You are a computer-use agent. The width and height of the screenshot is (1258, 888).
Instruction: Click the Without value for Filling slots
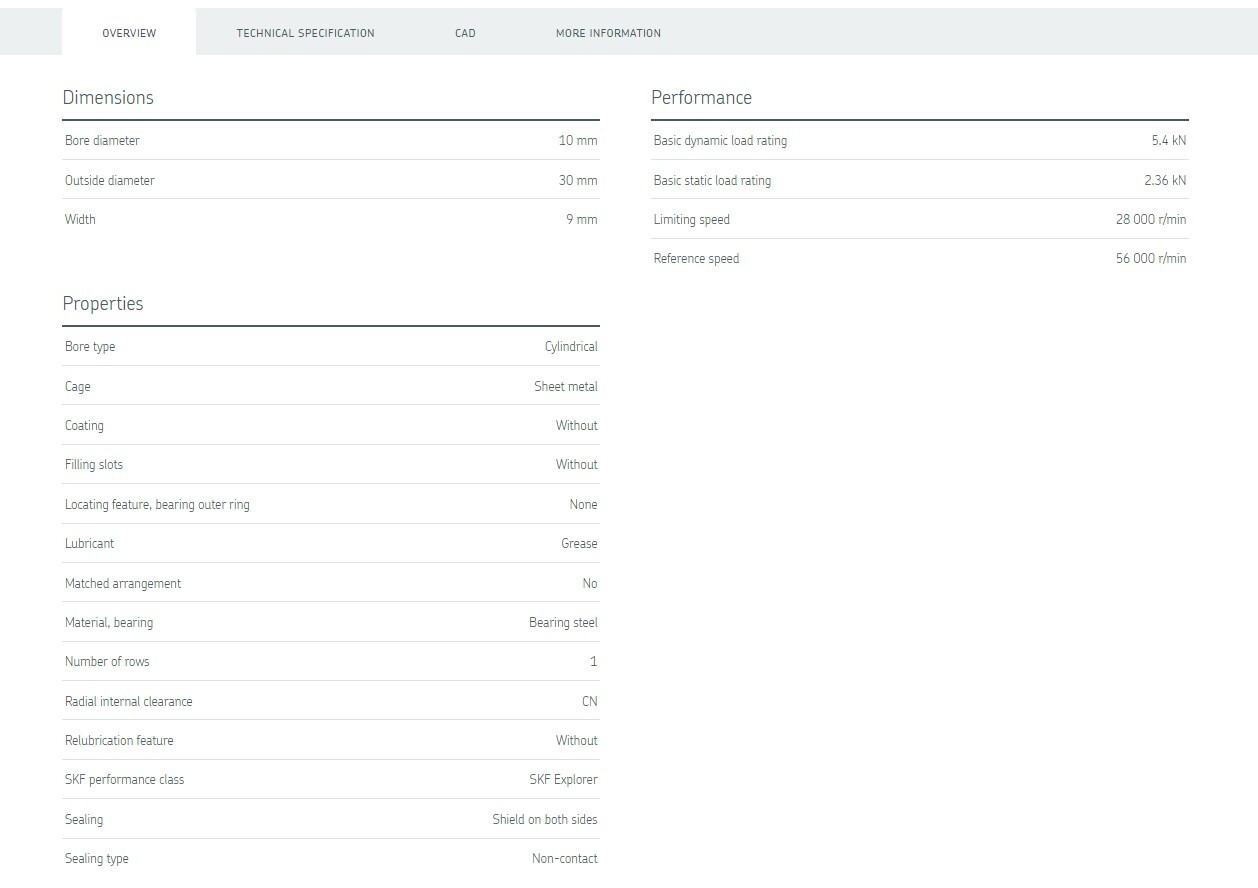tap(577, 464)
